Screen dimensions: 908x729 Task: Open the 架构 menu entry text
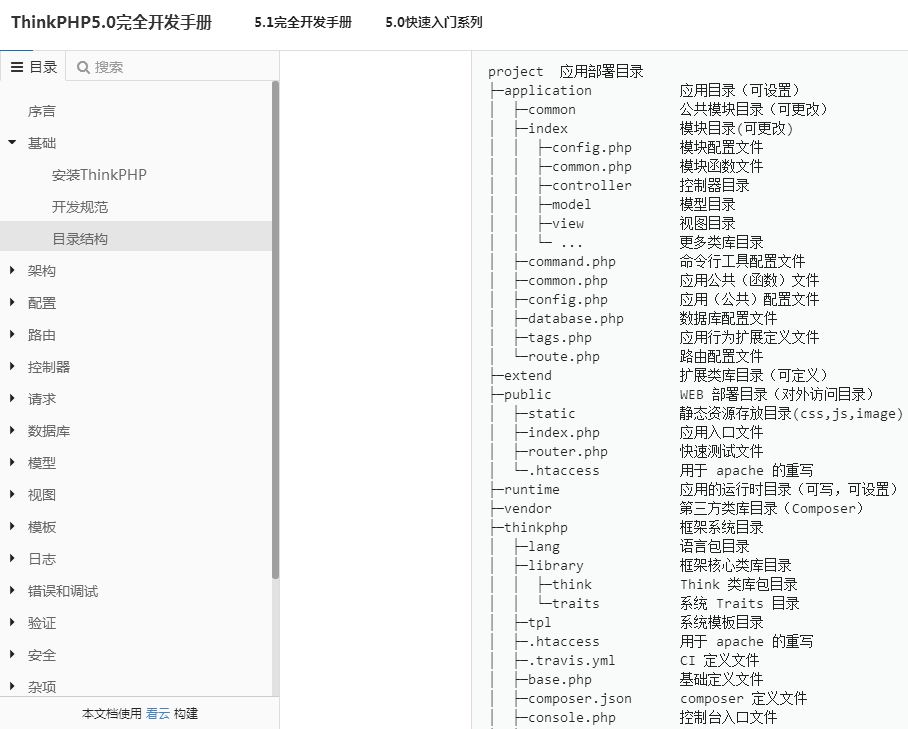click(x=42, y=271)
